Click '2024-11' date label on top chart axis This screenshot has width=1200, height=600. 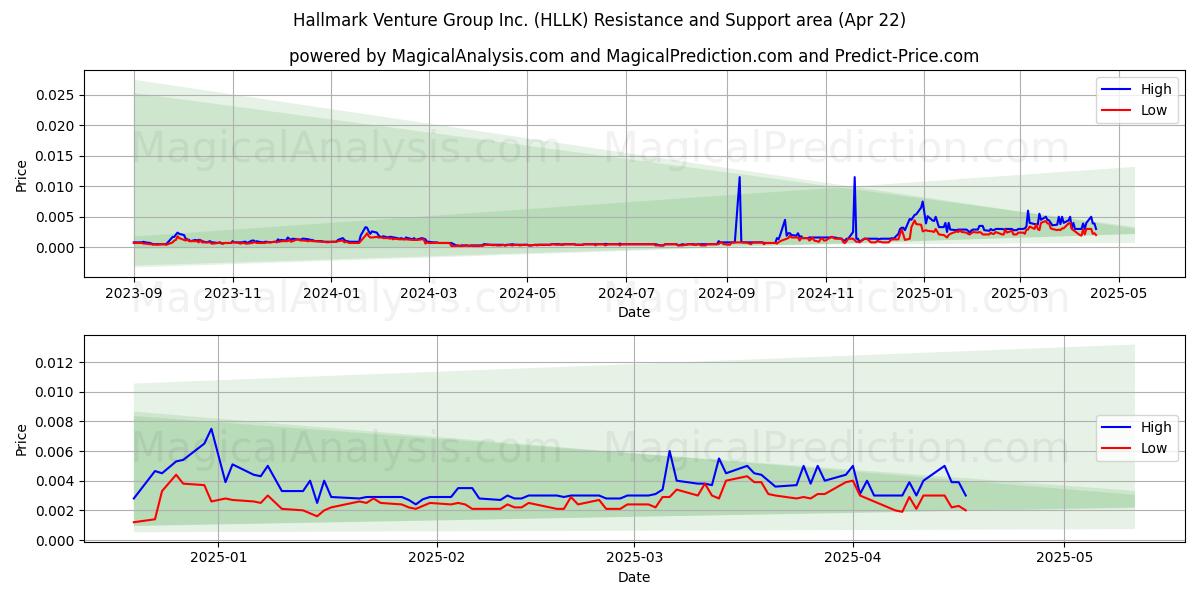(x=825, y=293)
